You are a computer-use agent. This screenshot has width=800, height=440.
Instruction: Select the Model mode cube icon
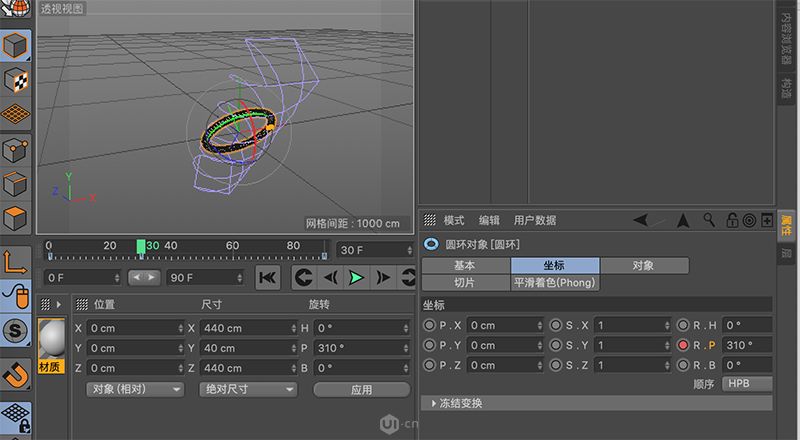point(16,46)
